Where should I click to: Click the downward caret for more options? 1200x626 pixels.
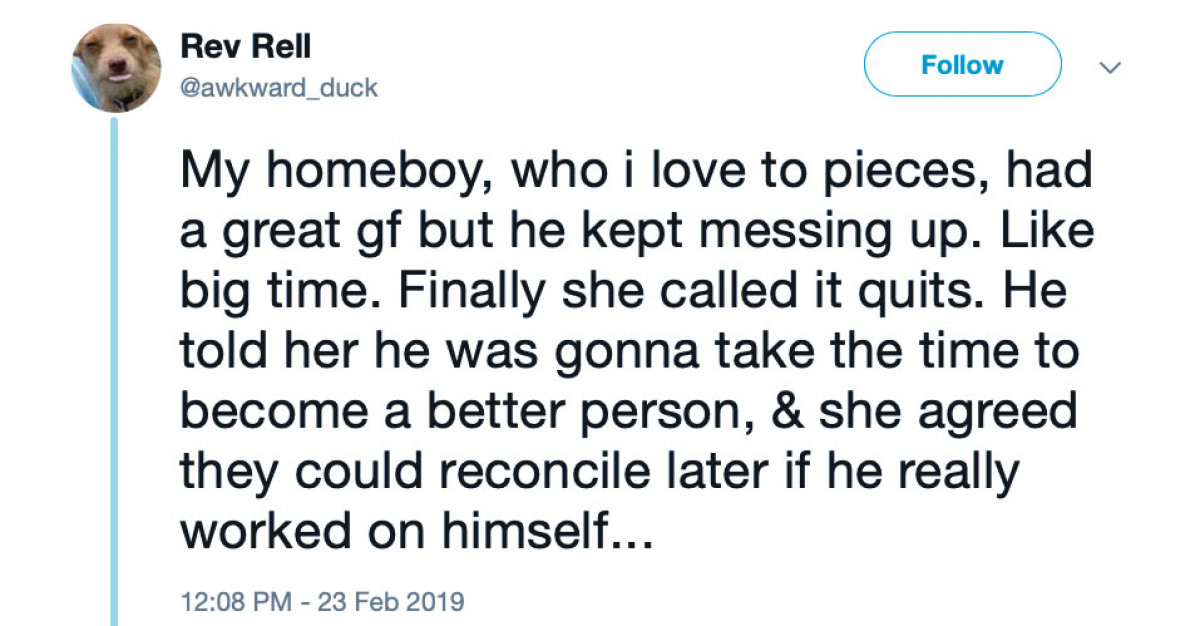tap(1110, 67)
